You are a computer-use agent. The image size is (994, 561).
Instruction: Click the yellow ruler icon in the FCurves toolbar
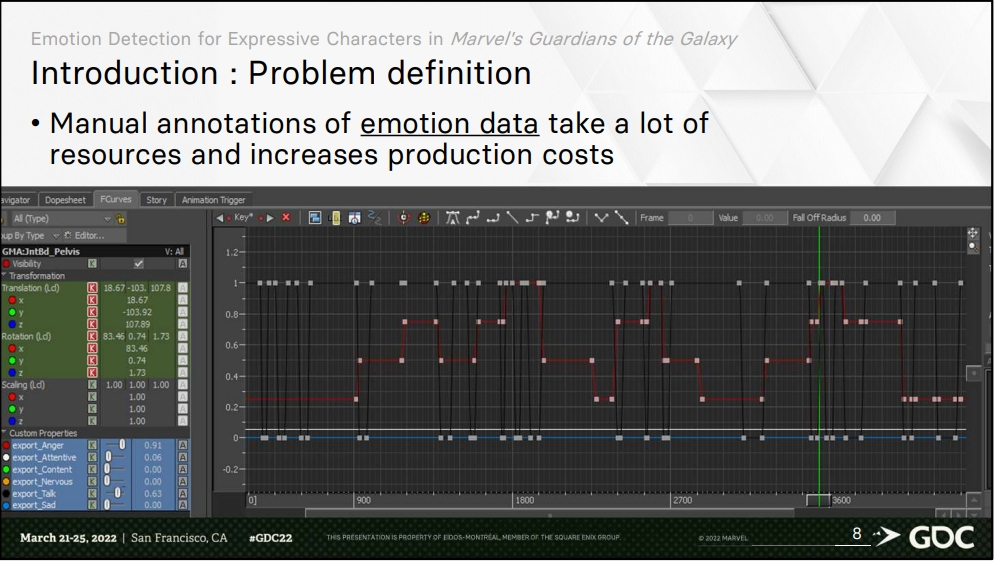(x=335, y=217)
